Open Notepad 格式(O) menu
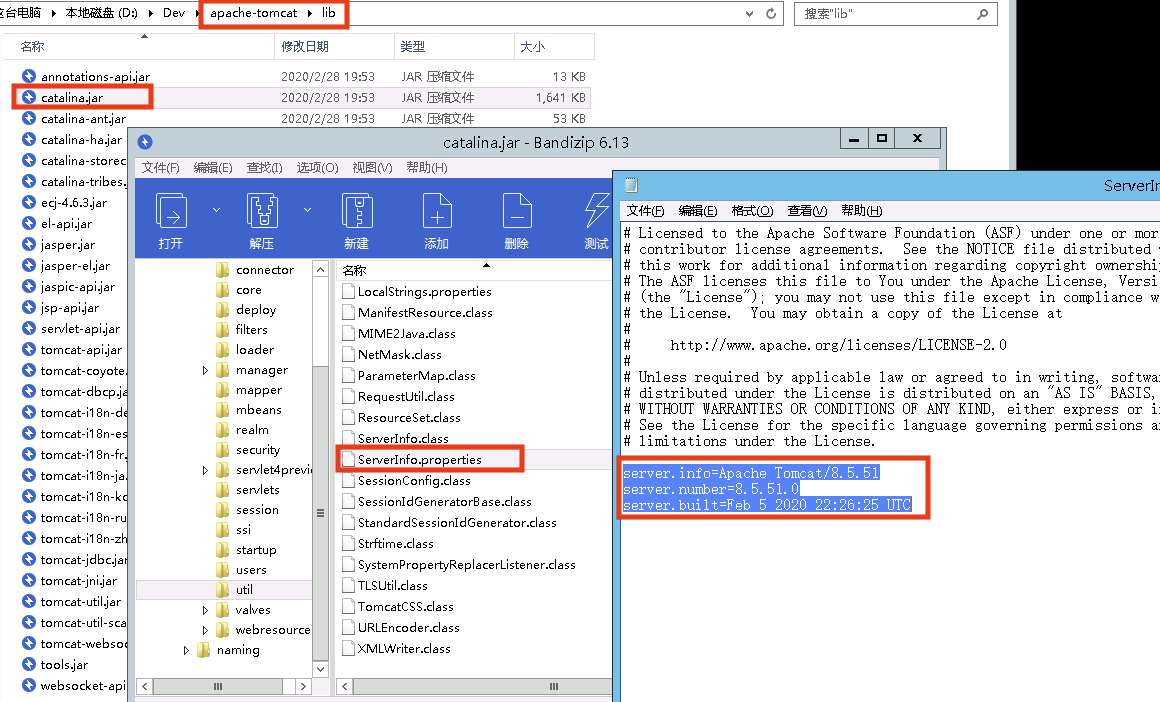Viewport: 1160px width, 702px height. click(752, 211)
